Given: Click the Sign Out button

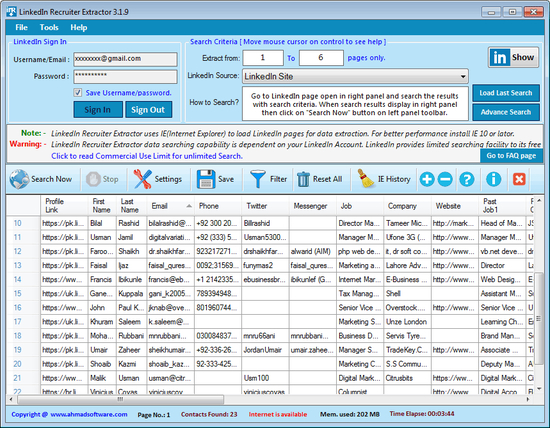Looking at the screenshot, I should tap(148, 110).
